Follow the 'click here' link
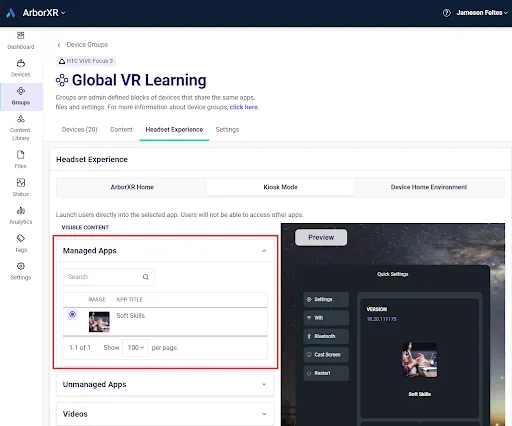512x426 pixels. click(x=244, y=107)
